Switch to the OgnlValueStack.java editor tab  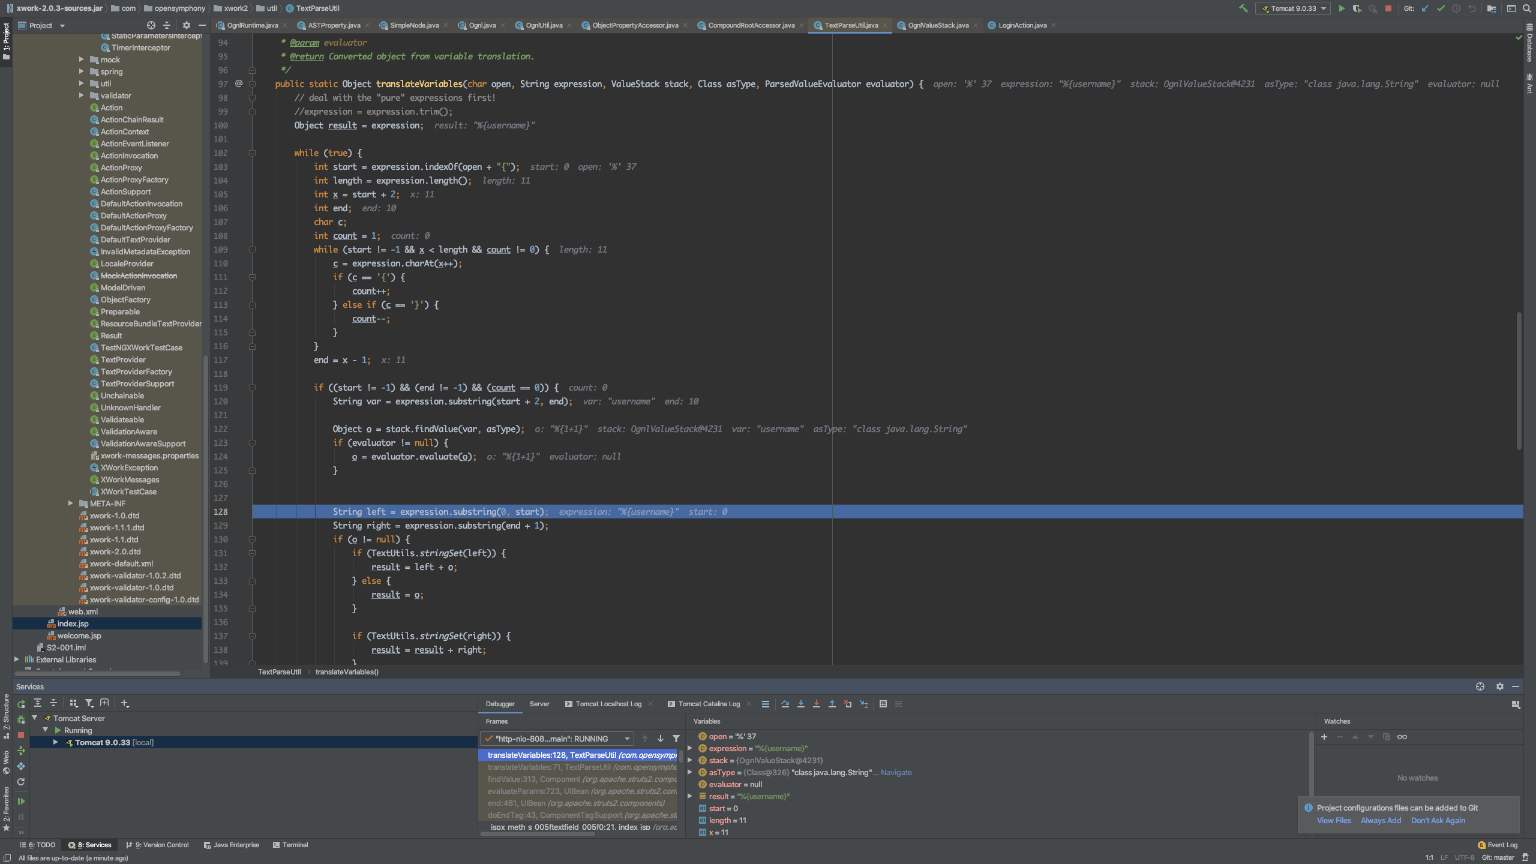point(937,25)
